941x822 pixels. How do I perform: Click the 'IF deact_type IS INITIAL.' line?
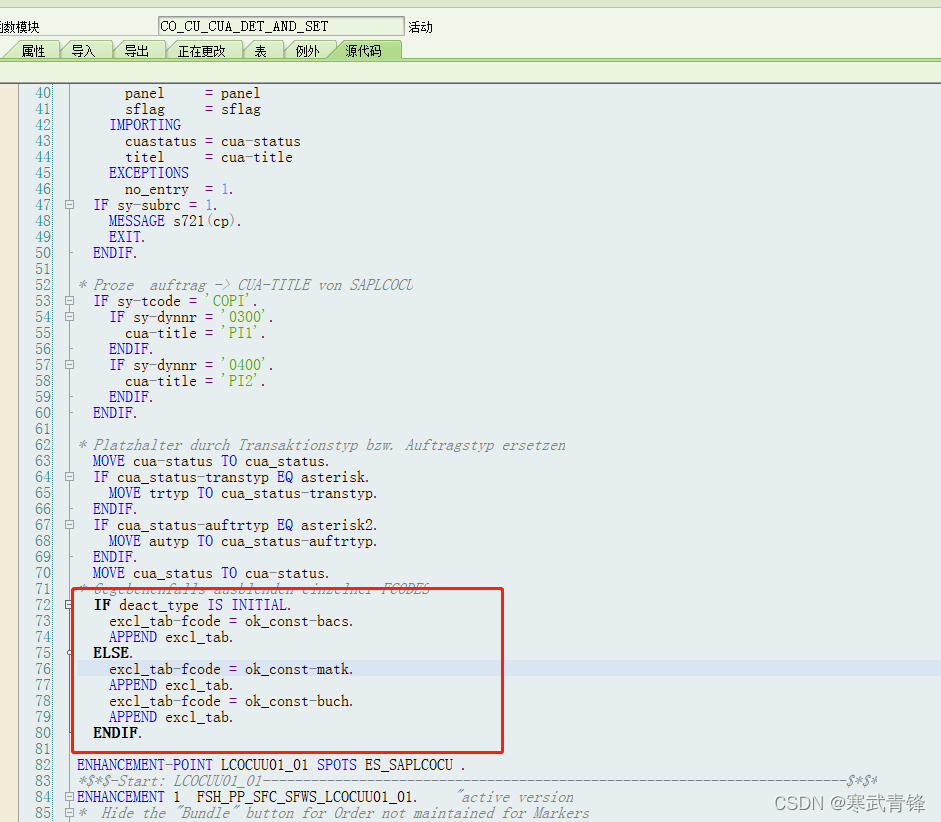pyautogui.click(x=192, y=605)
